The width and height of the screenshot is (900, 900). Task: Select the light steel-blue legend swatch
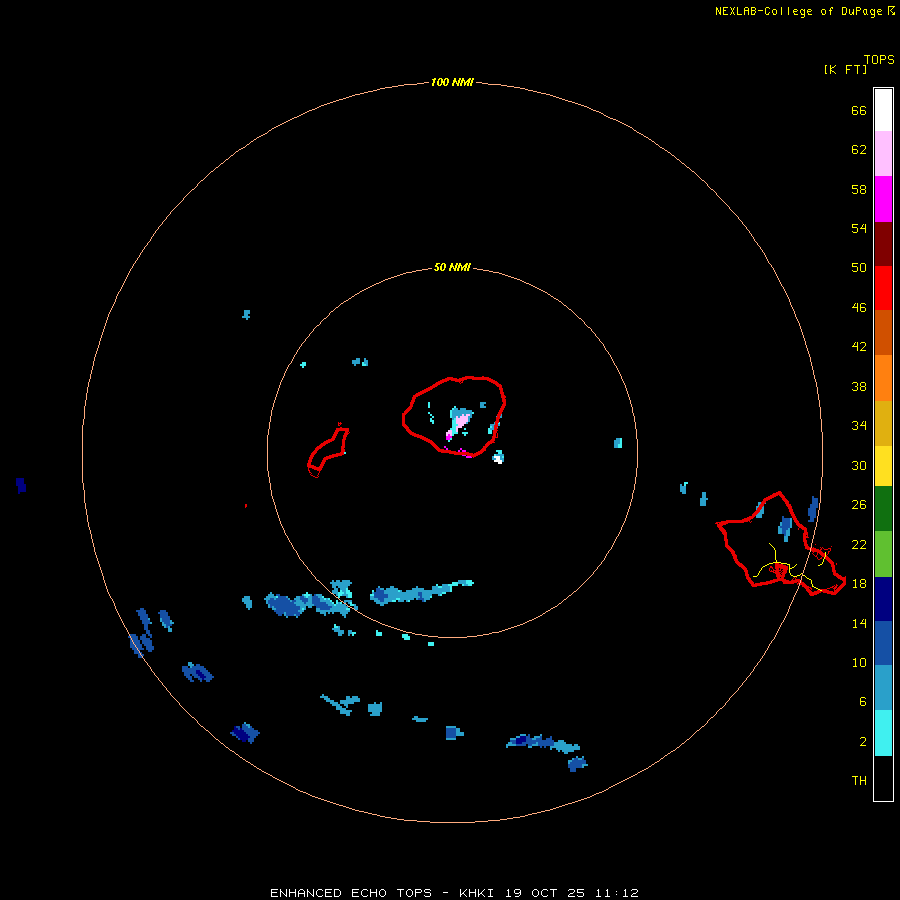point(883,687)
